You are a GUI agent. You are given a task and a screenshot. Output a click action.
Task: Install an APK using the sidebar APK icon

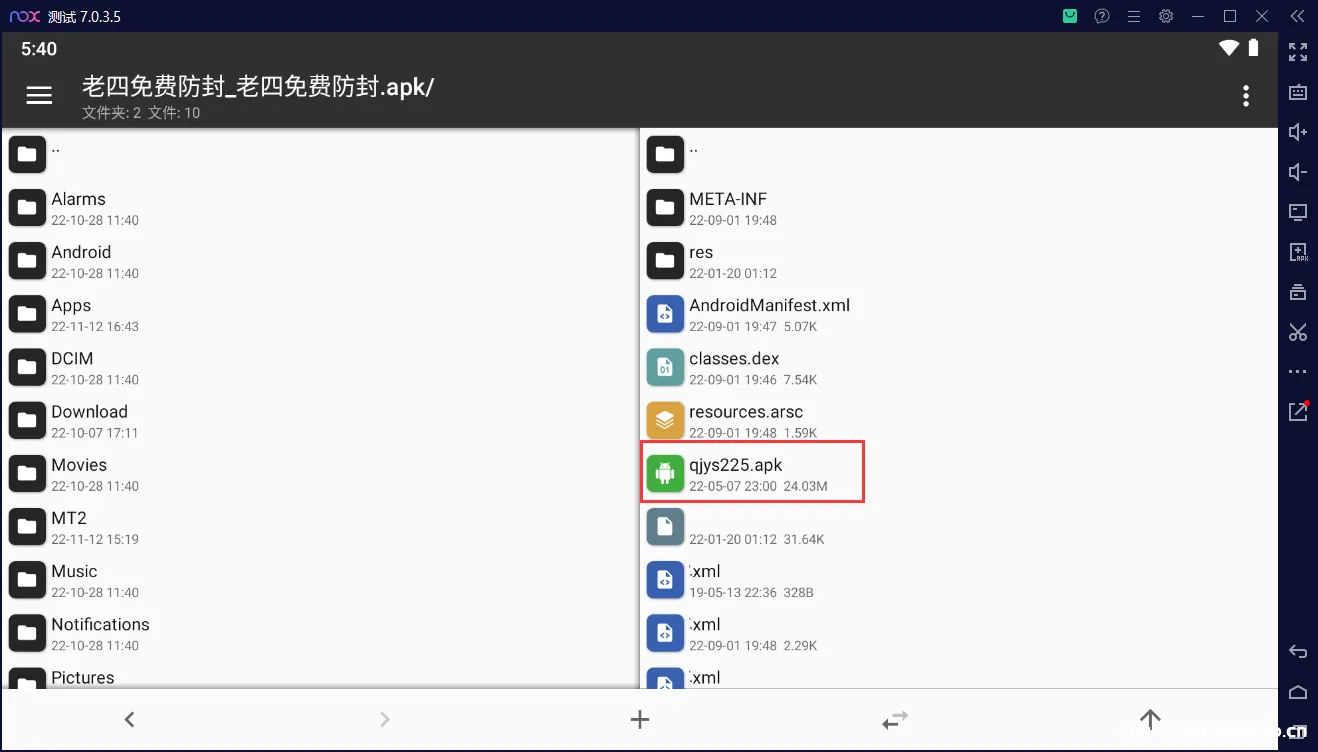1297,252
